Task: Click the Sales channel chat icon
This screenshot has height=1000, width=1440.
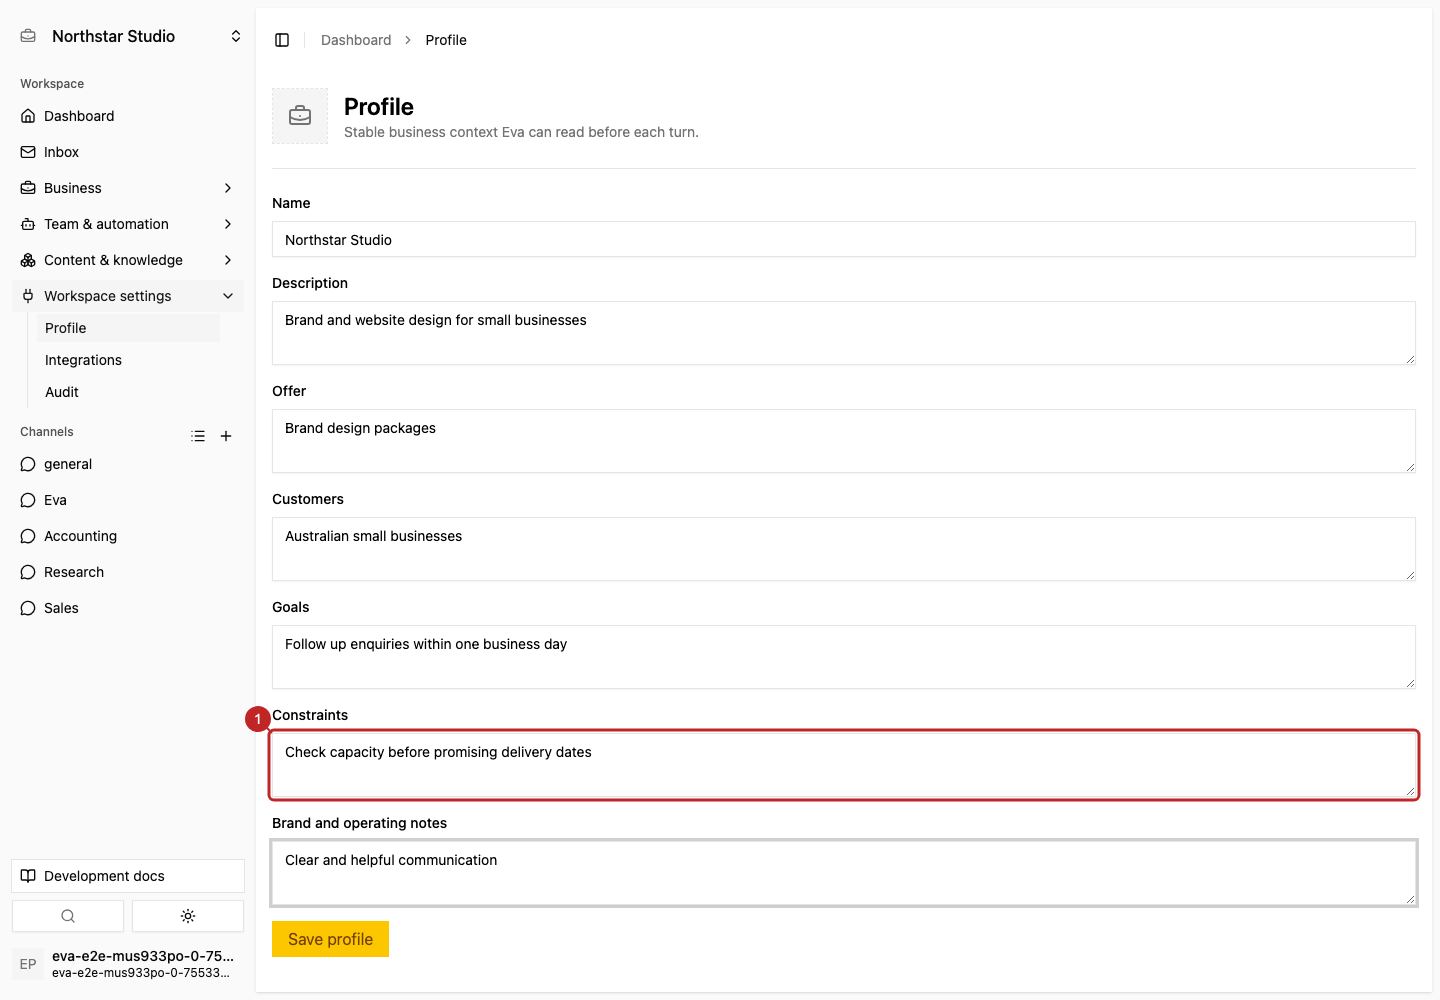Action: (x=28, y=608)
